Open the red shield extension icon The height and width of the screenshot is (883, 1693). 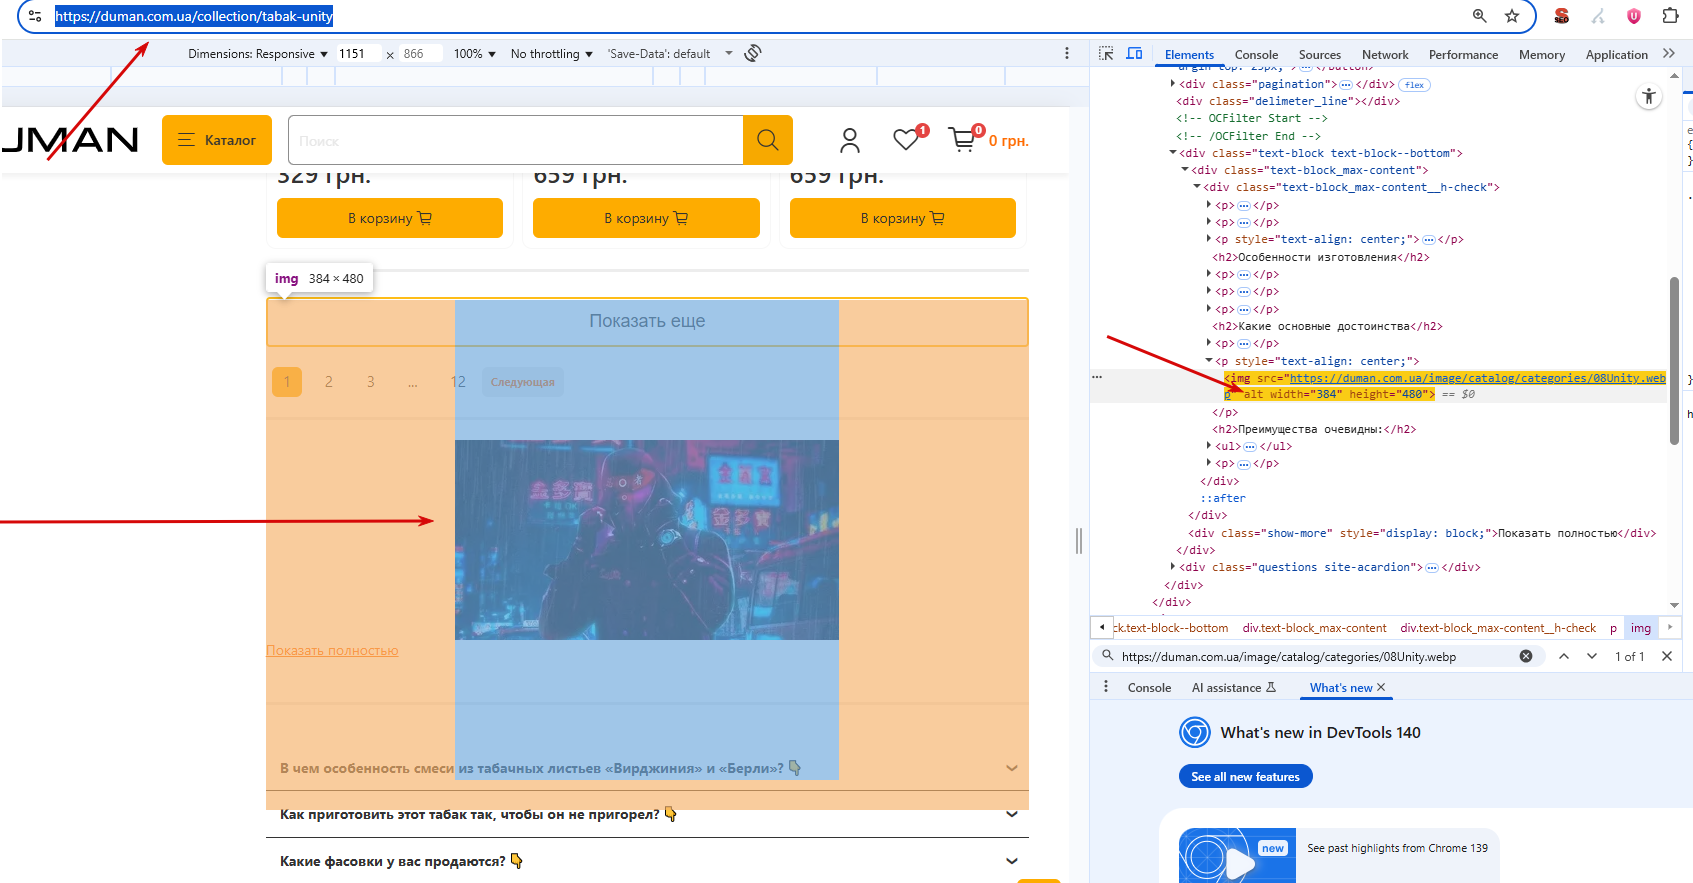point(1634,16)
